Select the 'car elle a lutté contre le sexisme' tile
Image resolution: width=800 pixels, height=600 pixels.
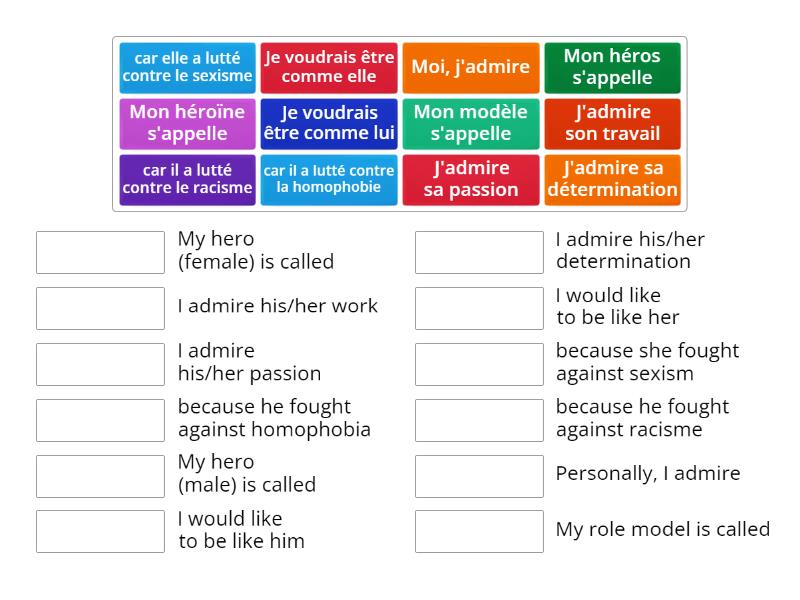(187, 68)
